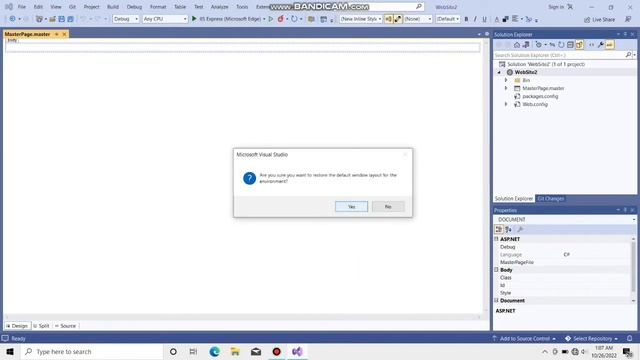
Task: Switch to the Source view tab
Action: (65, 326)
